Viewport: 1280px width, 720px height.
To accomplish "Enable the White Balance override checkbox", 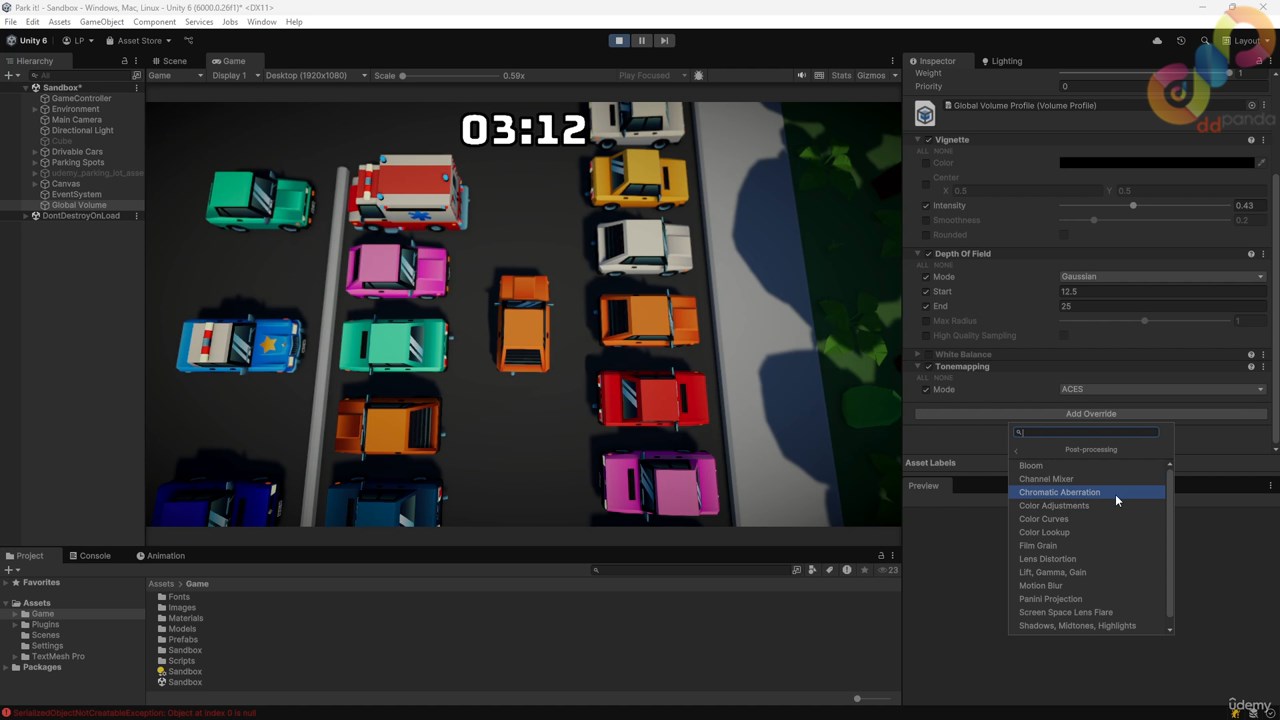I will click(x=929, y=355).
